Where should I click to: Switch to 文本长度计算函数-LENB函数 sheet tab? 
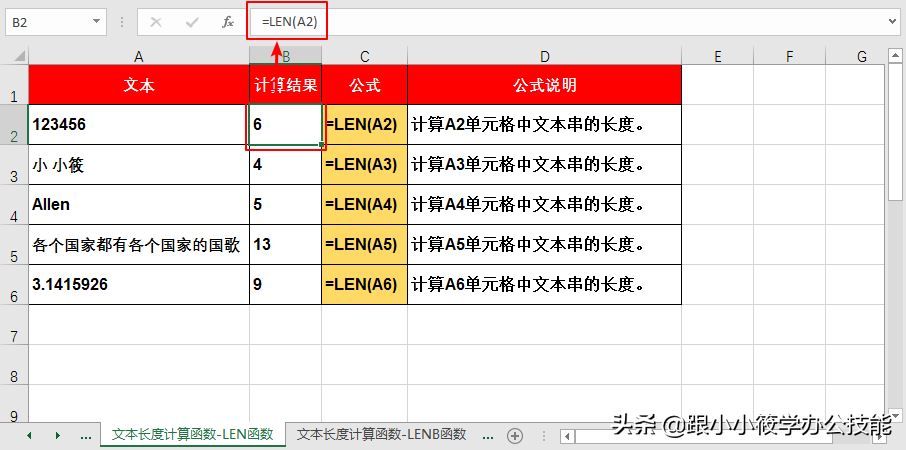tap(381, 434)
